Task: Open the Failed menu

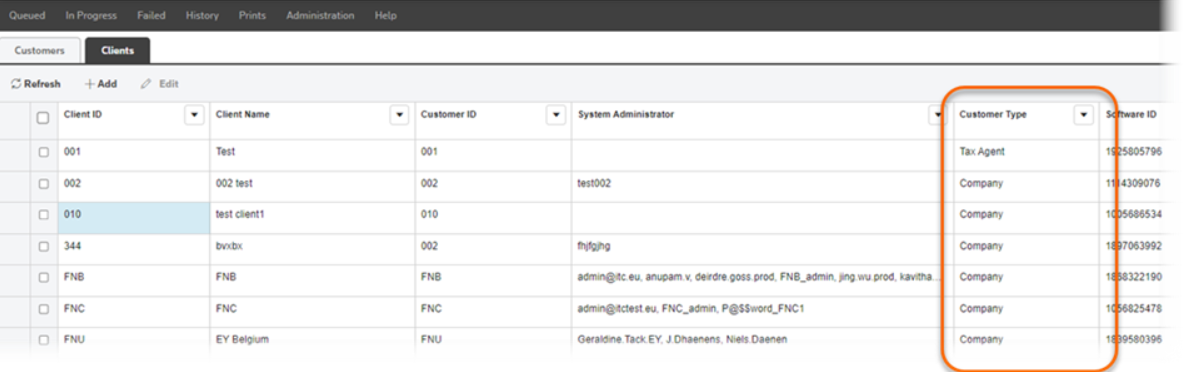Action: click(x=152, y=15)
